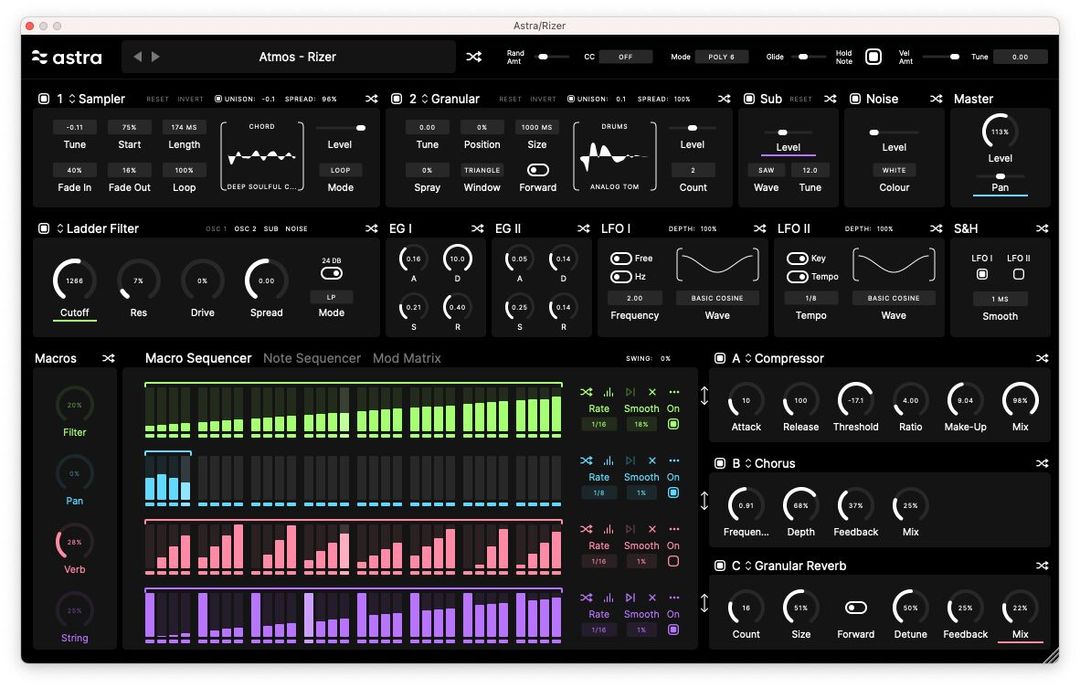Image resolution: width=1080 pixels, height=688 pixels.
Task: Enable the On toggle for the pink lane
Action: (x=673, y=559)
